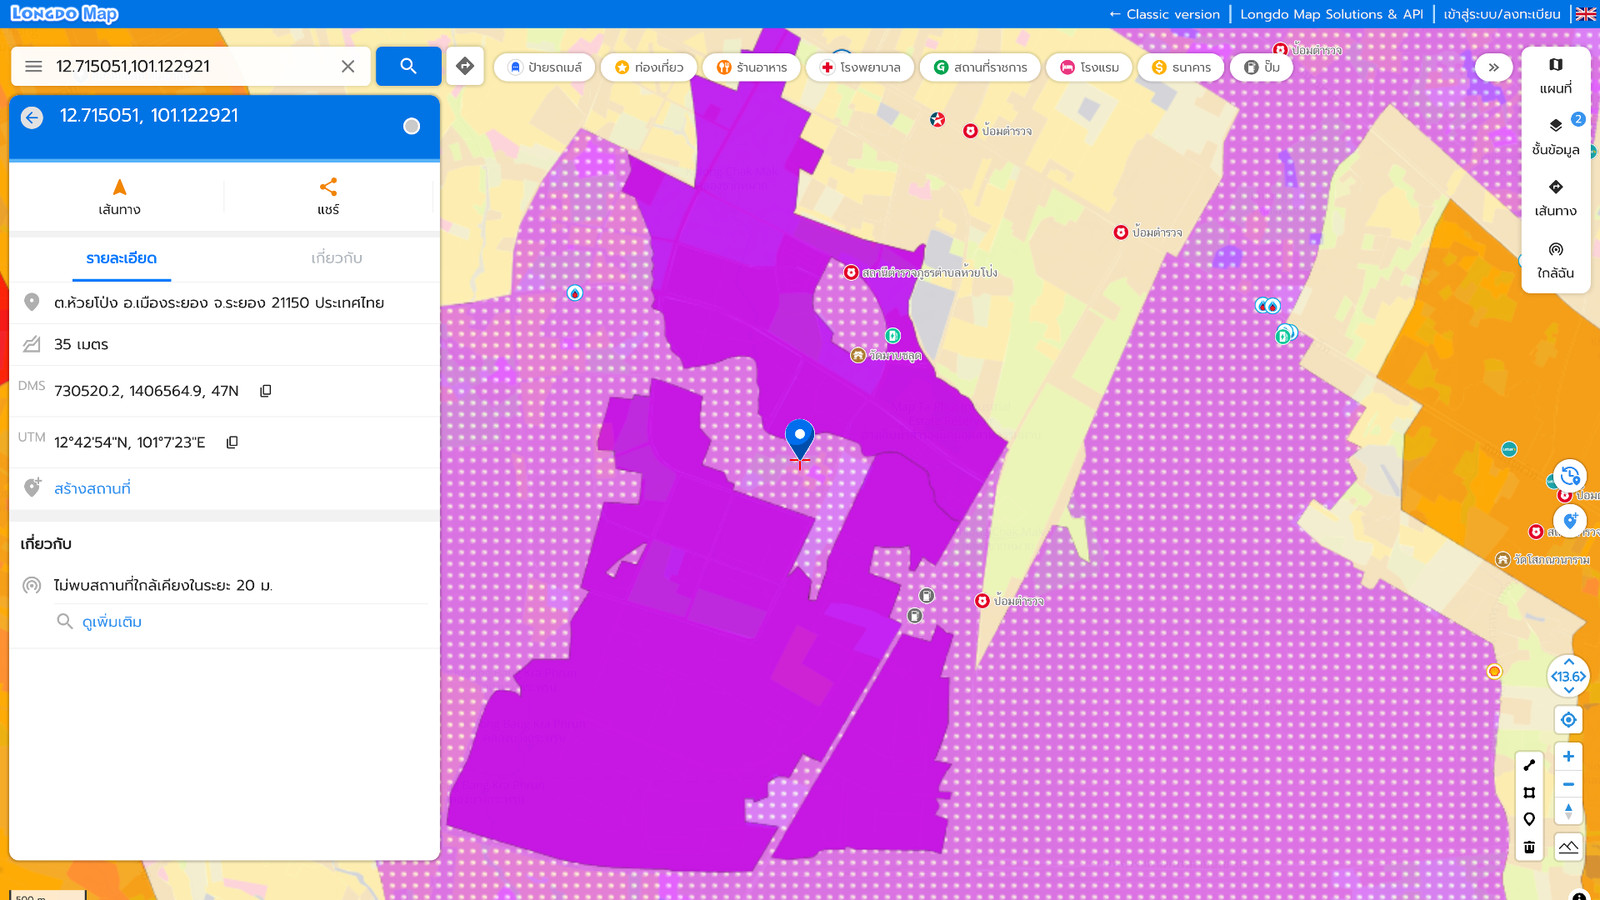Center map on my current location

pos(1568,720)
